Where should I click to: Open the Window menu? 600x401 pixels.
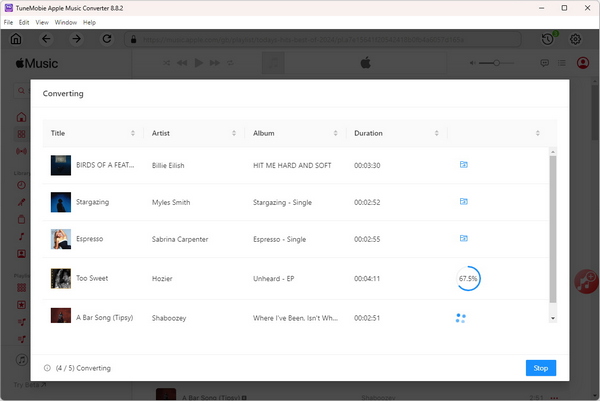(66, 22)
